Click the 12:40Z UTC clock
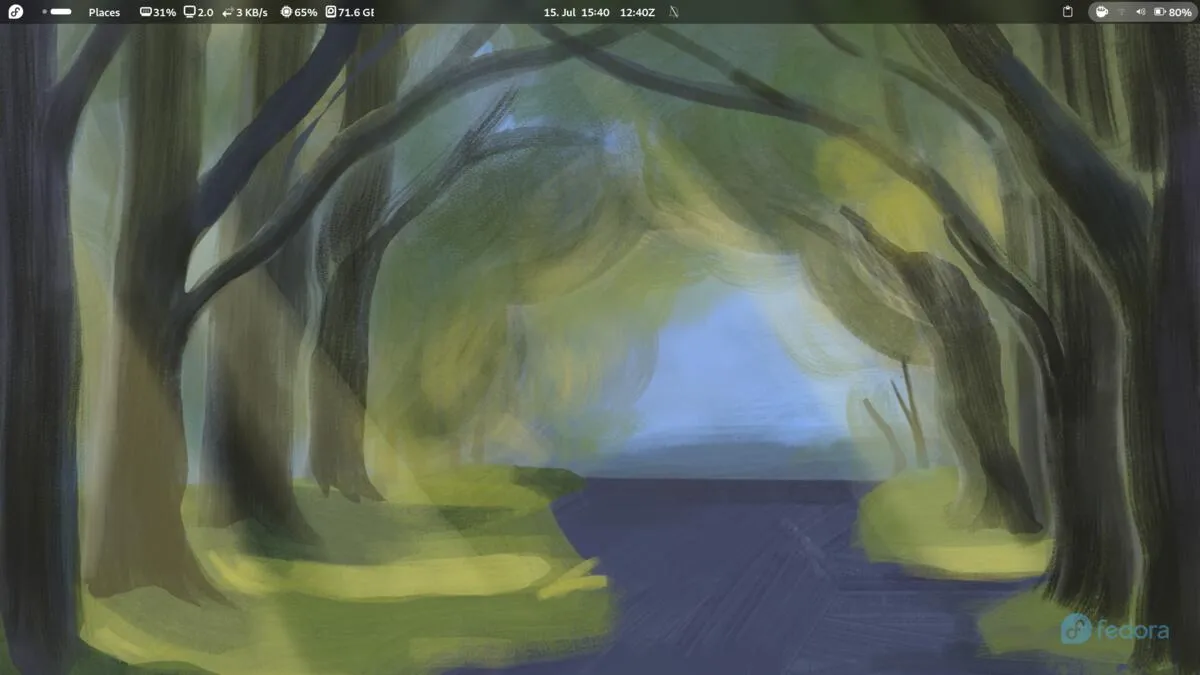This screenshot has height=675, width=1200. click(x=637, y=12)
